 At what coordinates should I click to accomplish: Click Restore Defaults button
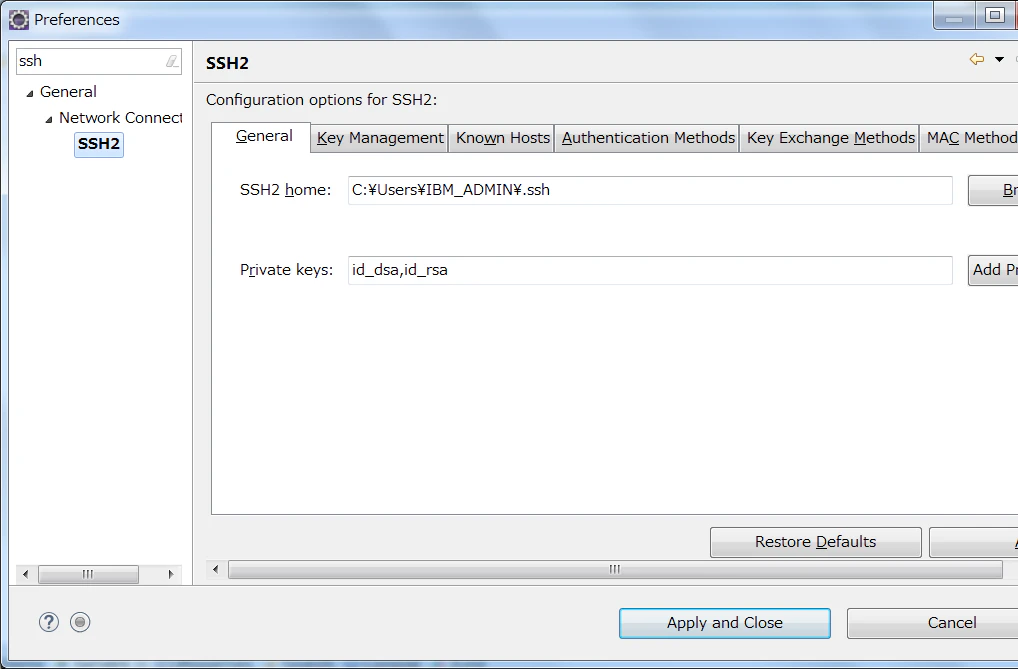(x=815, y=542)
